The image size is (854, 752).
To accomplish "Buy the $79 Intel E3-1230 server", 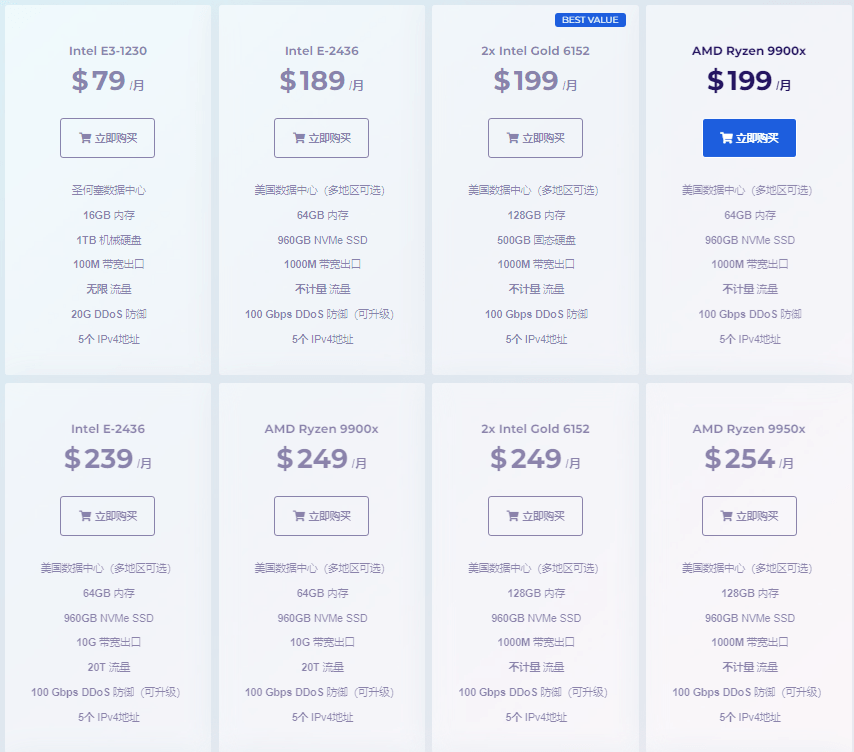I will coord(107,138).
